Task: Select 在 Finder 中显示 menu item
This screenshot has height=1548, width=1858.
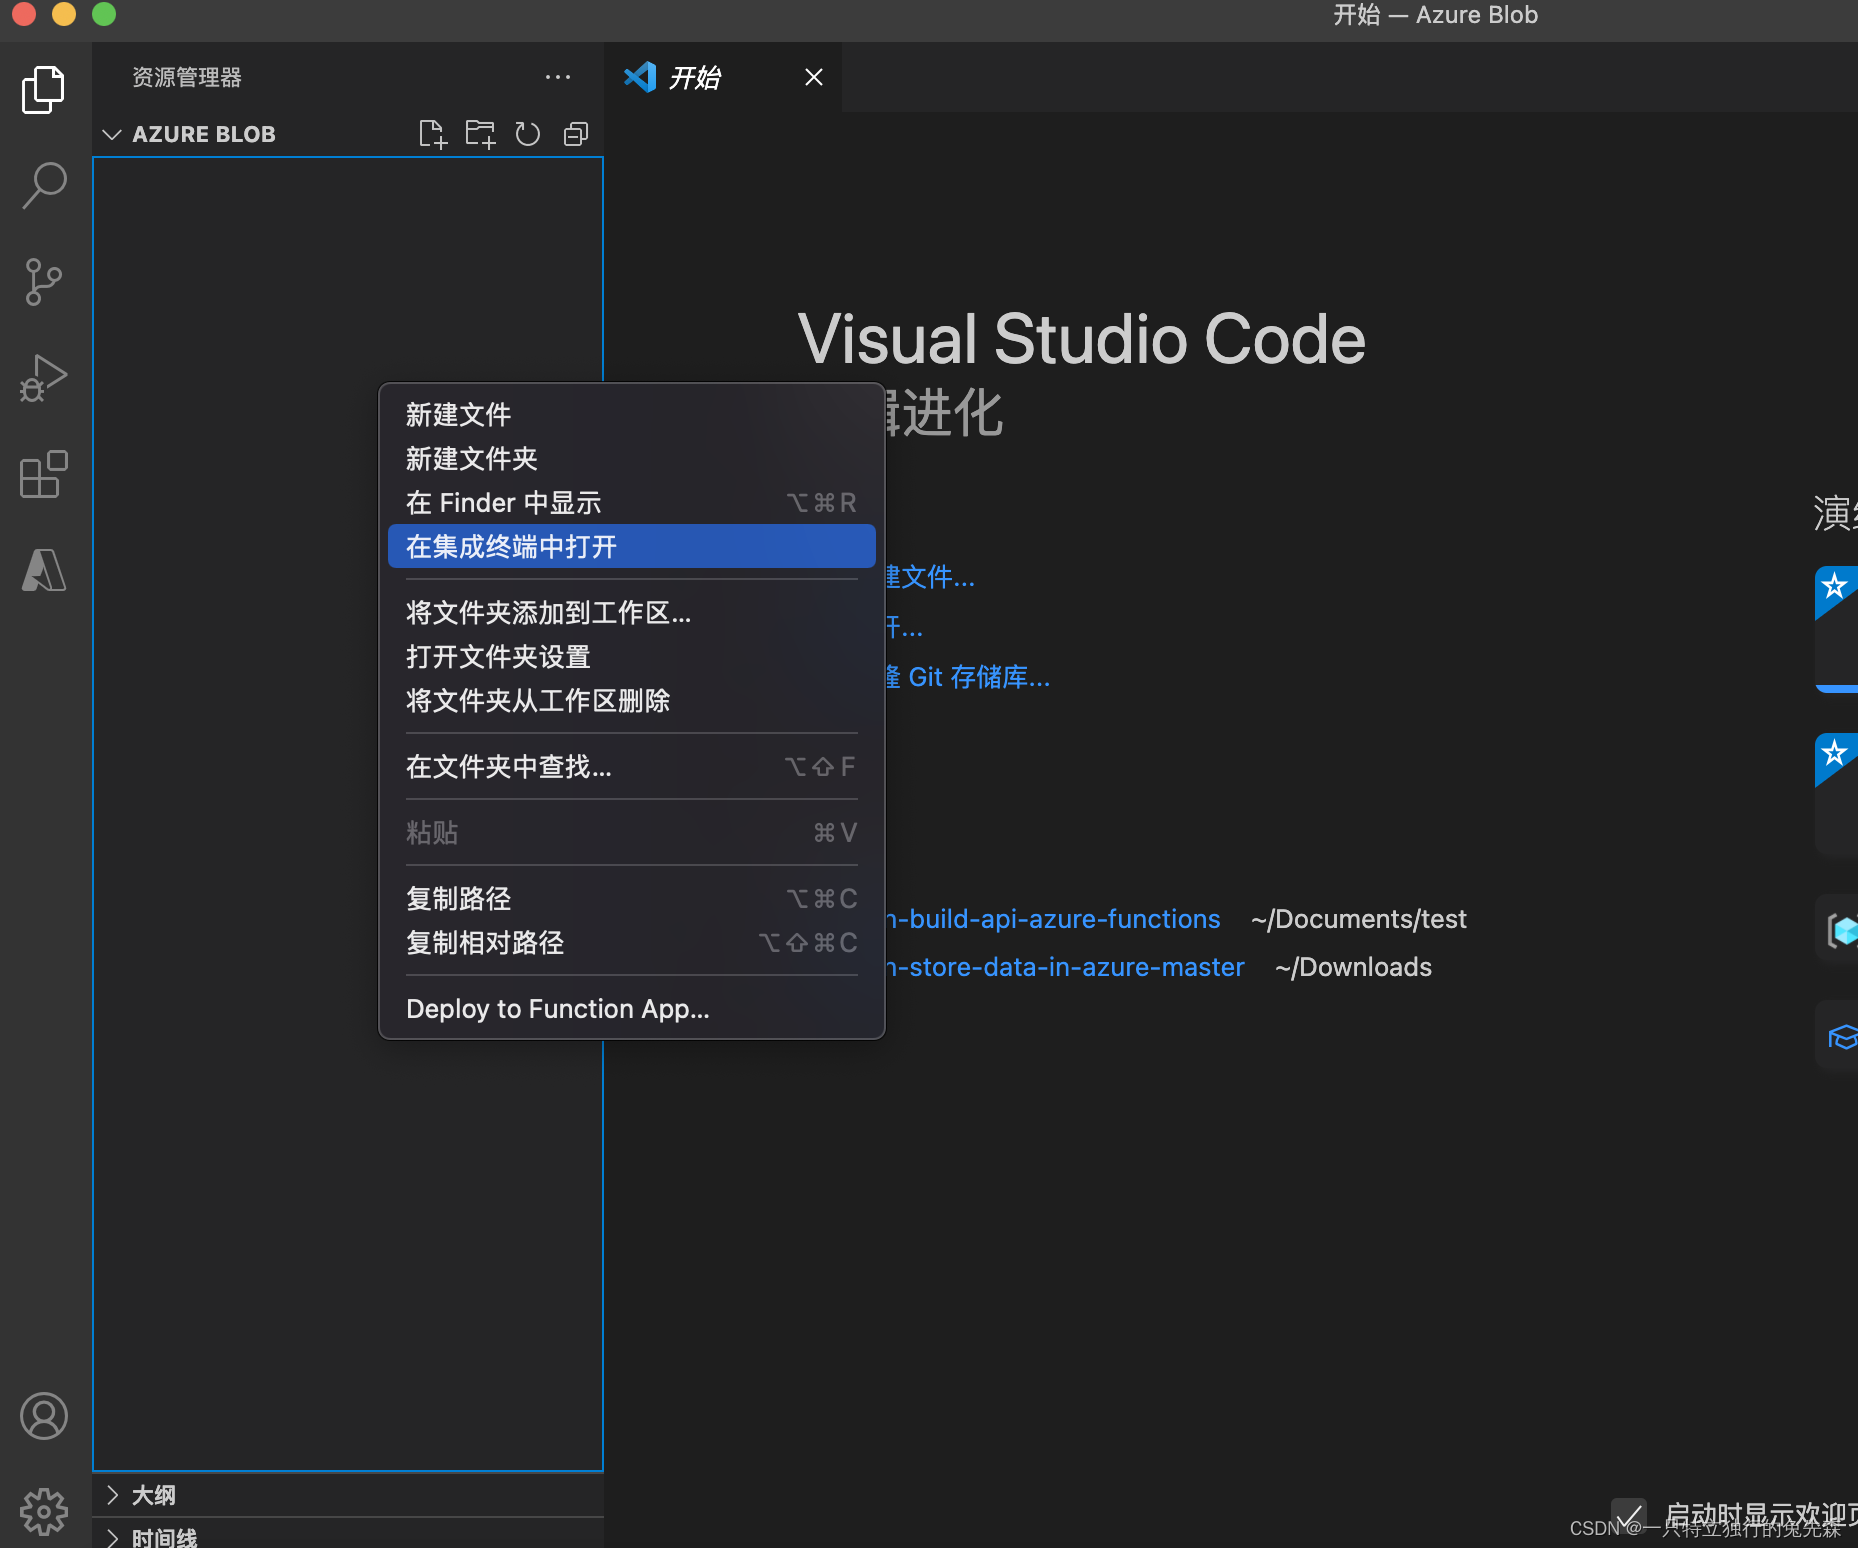Action: pos(631,502)
